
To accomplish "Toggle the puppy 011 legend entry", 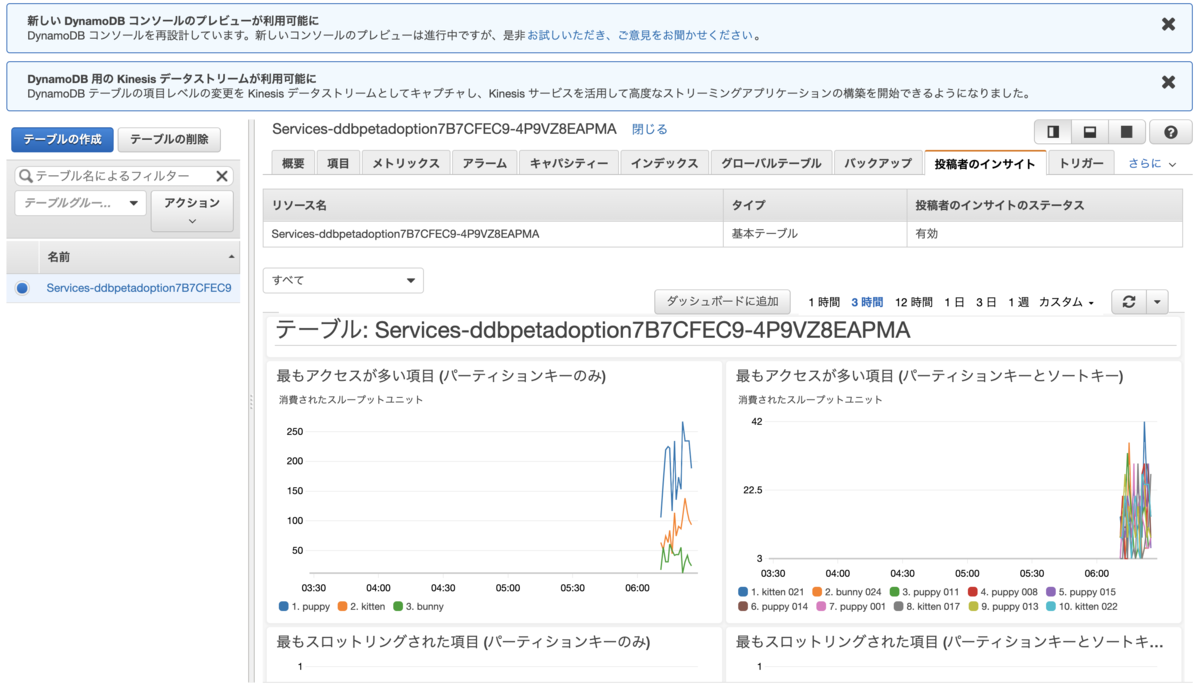I will coord(925,592).
